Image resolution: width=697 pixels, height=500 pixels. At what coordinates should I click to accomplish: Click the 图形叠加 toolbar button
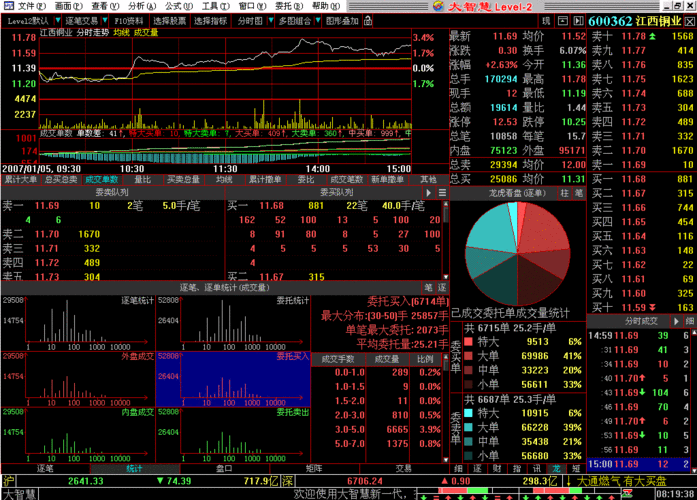342,21
